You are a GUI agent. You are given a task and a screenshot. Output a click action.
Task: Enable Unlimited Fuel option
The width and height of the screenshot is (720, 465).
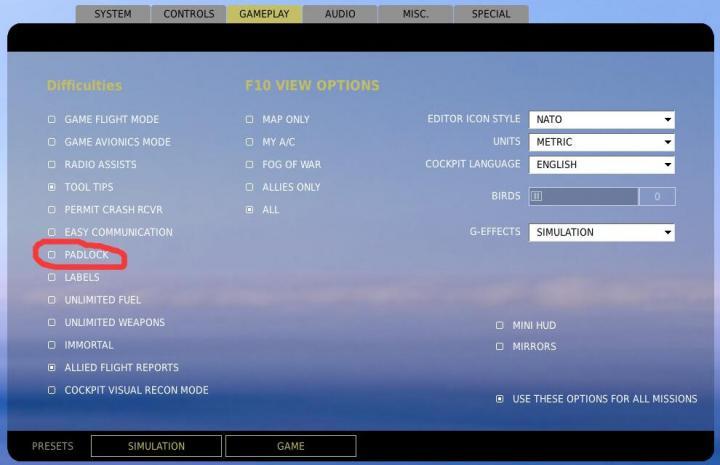click(x=52, y=300)
